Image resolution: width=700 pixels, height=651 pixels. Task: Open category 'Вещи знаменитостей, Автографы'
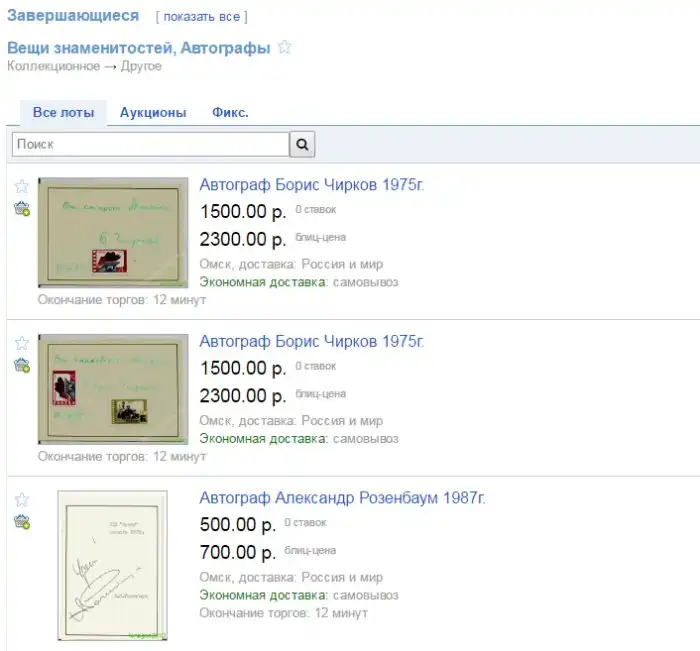[x=139, y=48]
